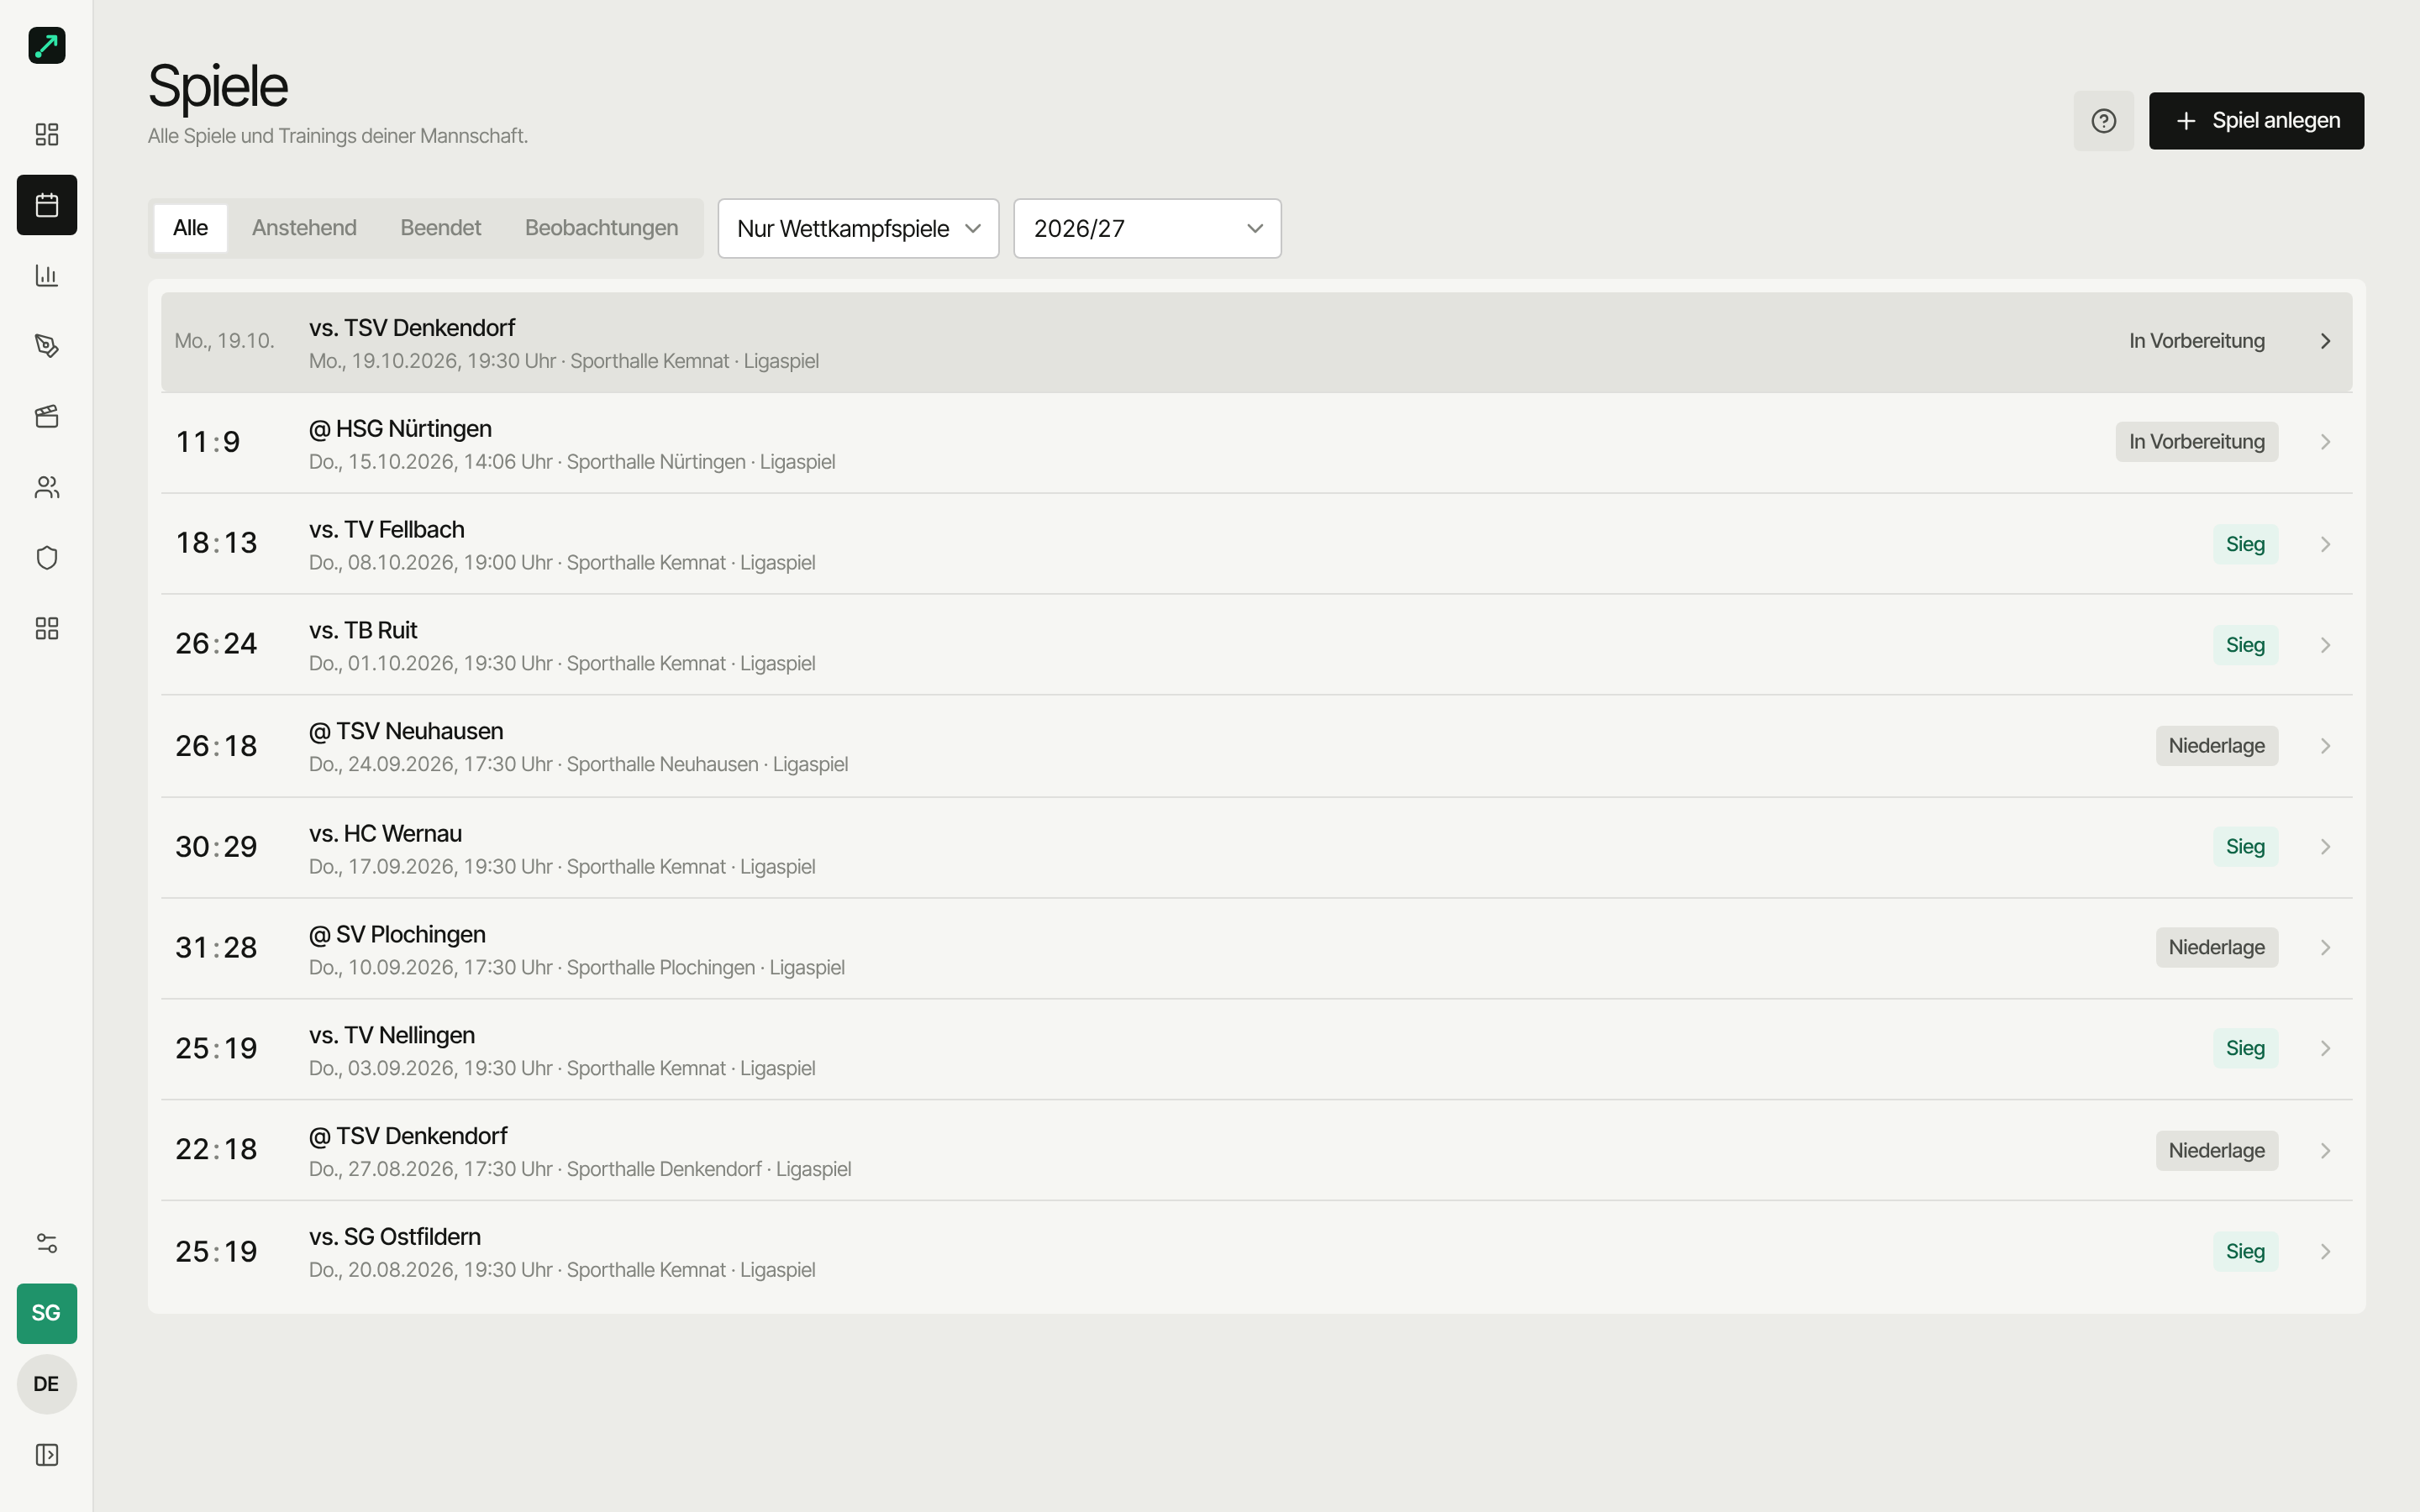Expand the 2026/27 season dropdown

point(1147,229)
